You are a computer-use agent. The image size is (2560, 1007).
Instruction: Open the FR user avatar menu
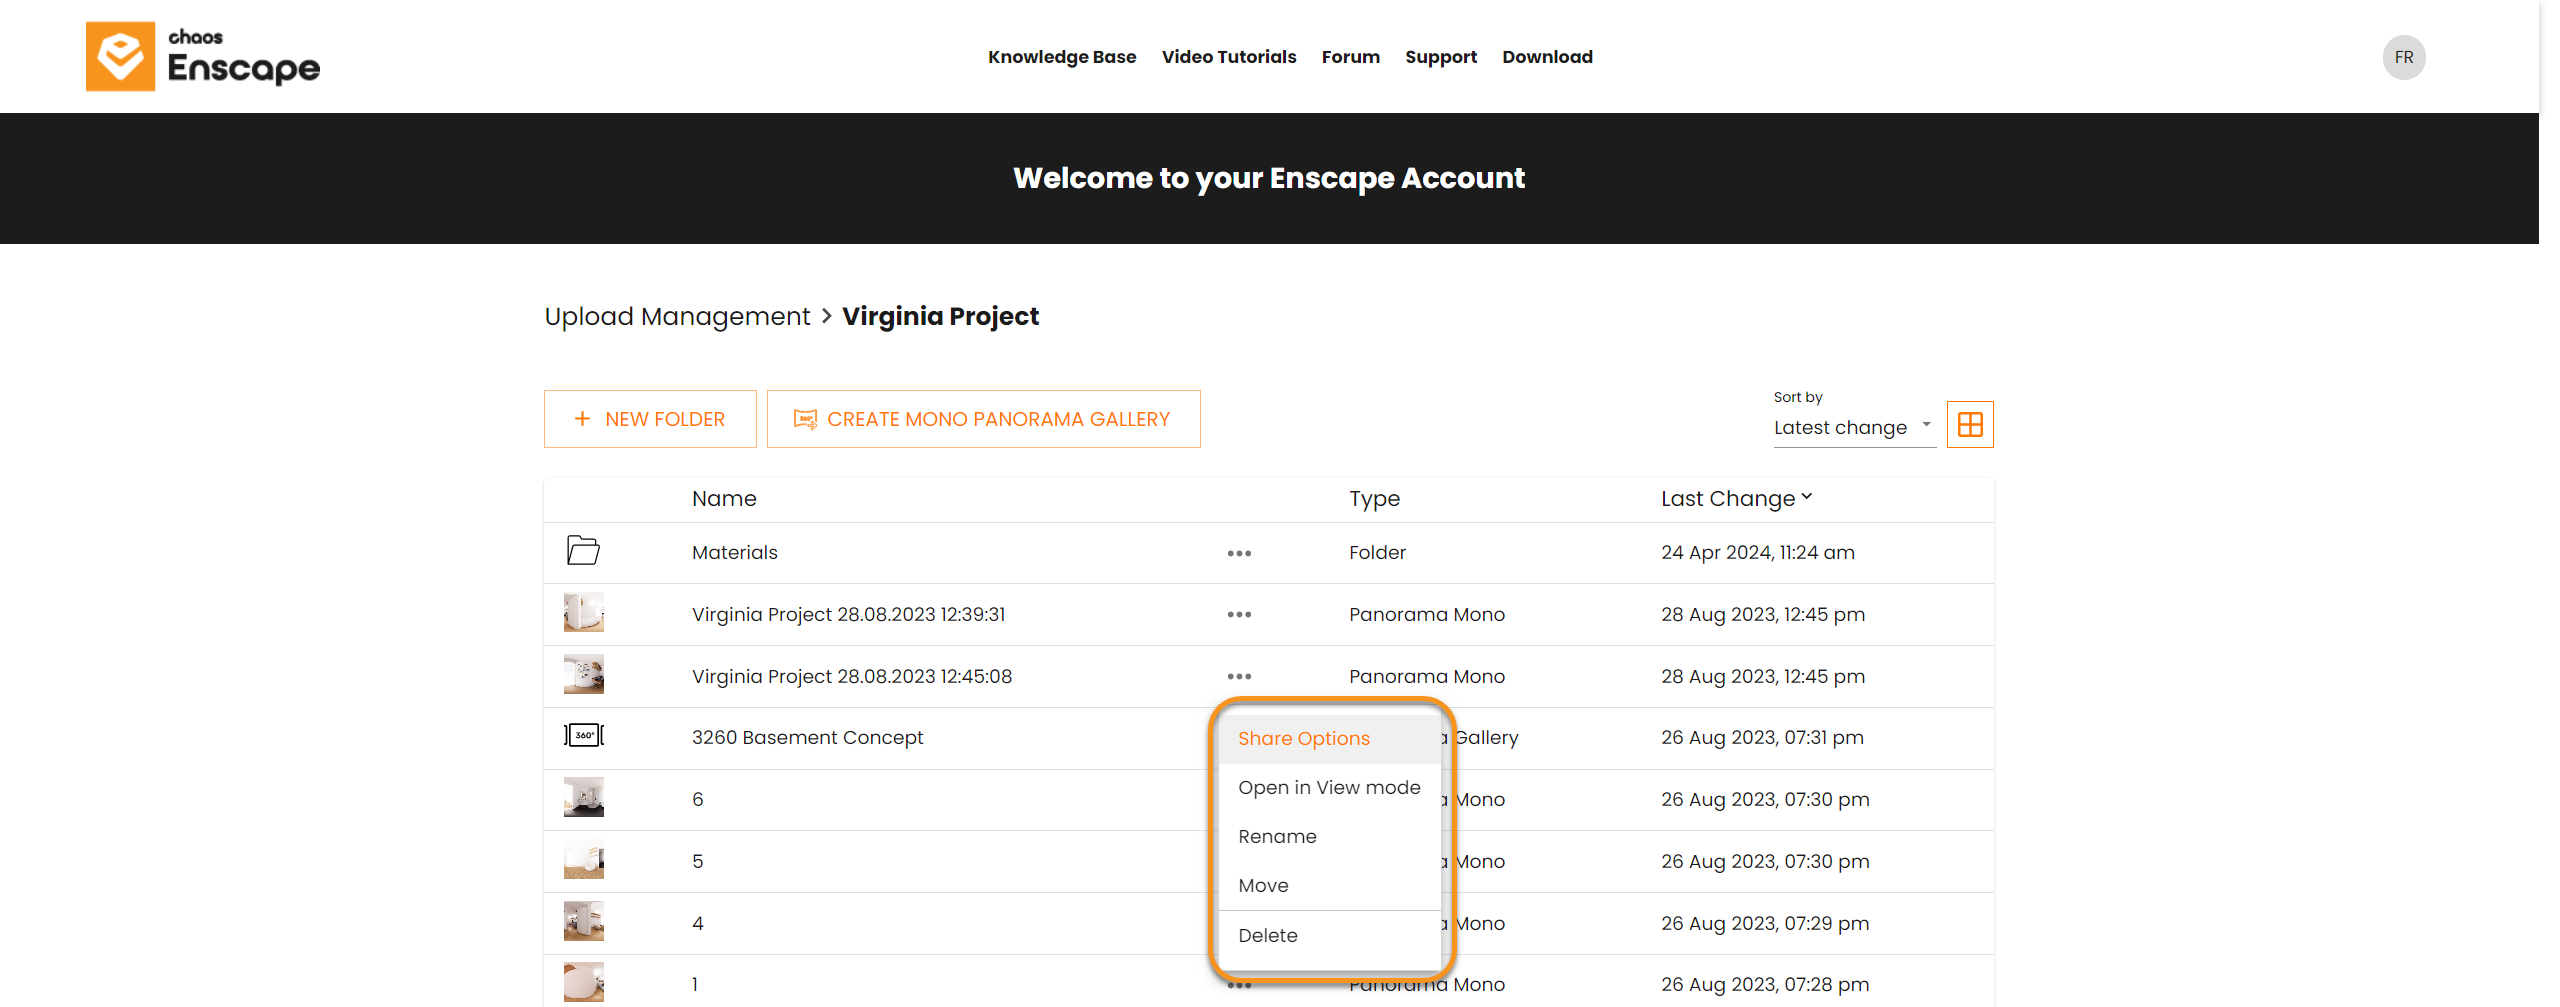pyautogui.click(x=2403, y=57)
